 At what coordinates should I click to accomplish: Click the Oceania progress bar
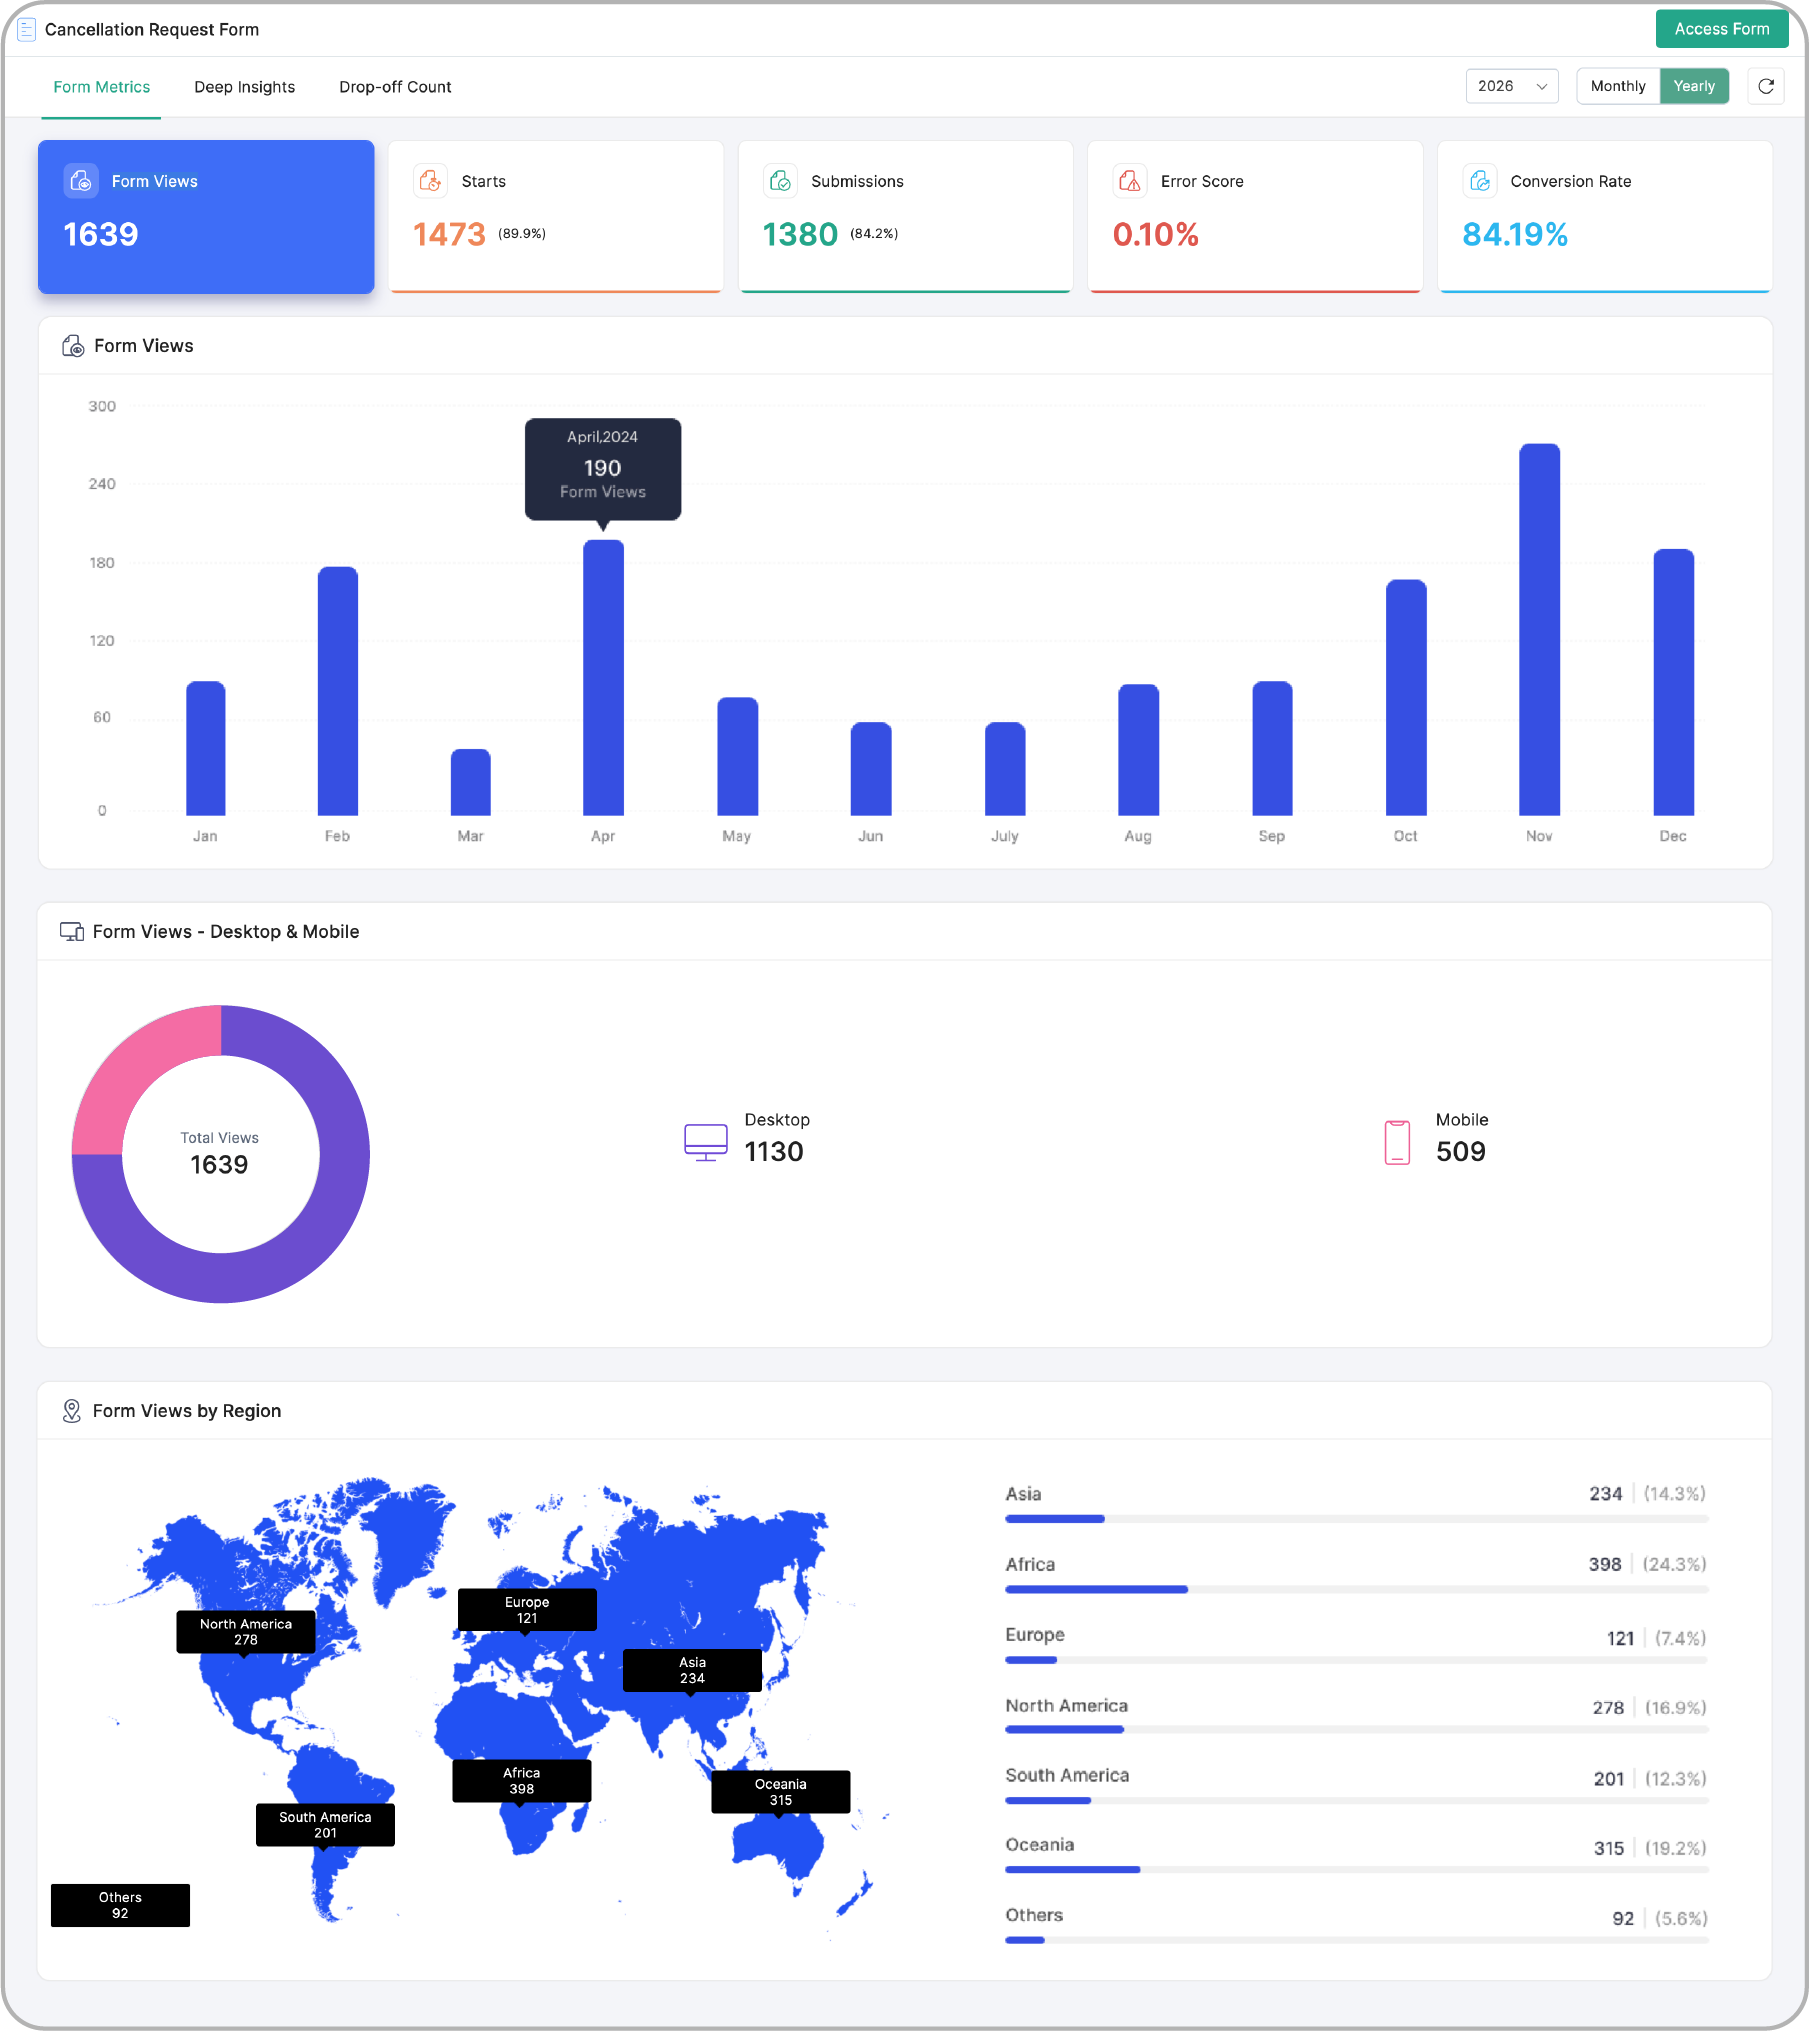[x=1356, y=1869]
